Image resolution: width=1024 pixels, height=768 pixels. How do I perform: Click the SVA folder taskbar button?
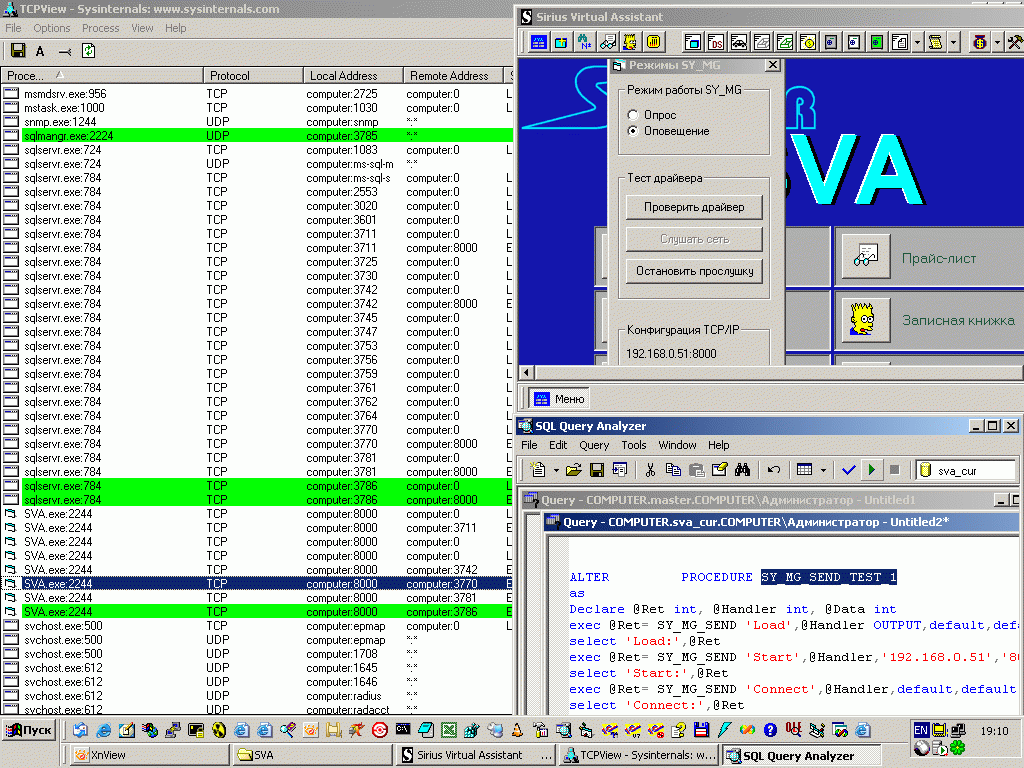pyautogui.click(x=313, y=755)
